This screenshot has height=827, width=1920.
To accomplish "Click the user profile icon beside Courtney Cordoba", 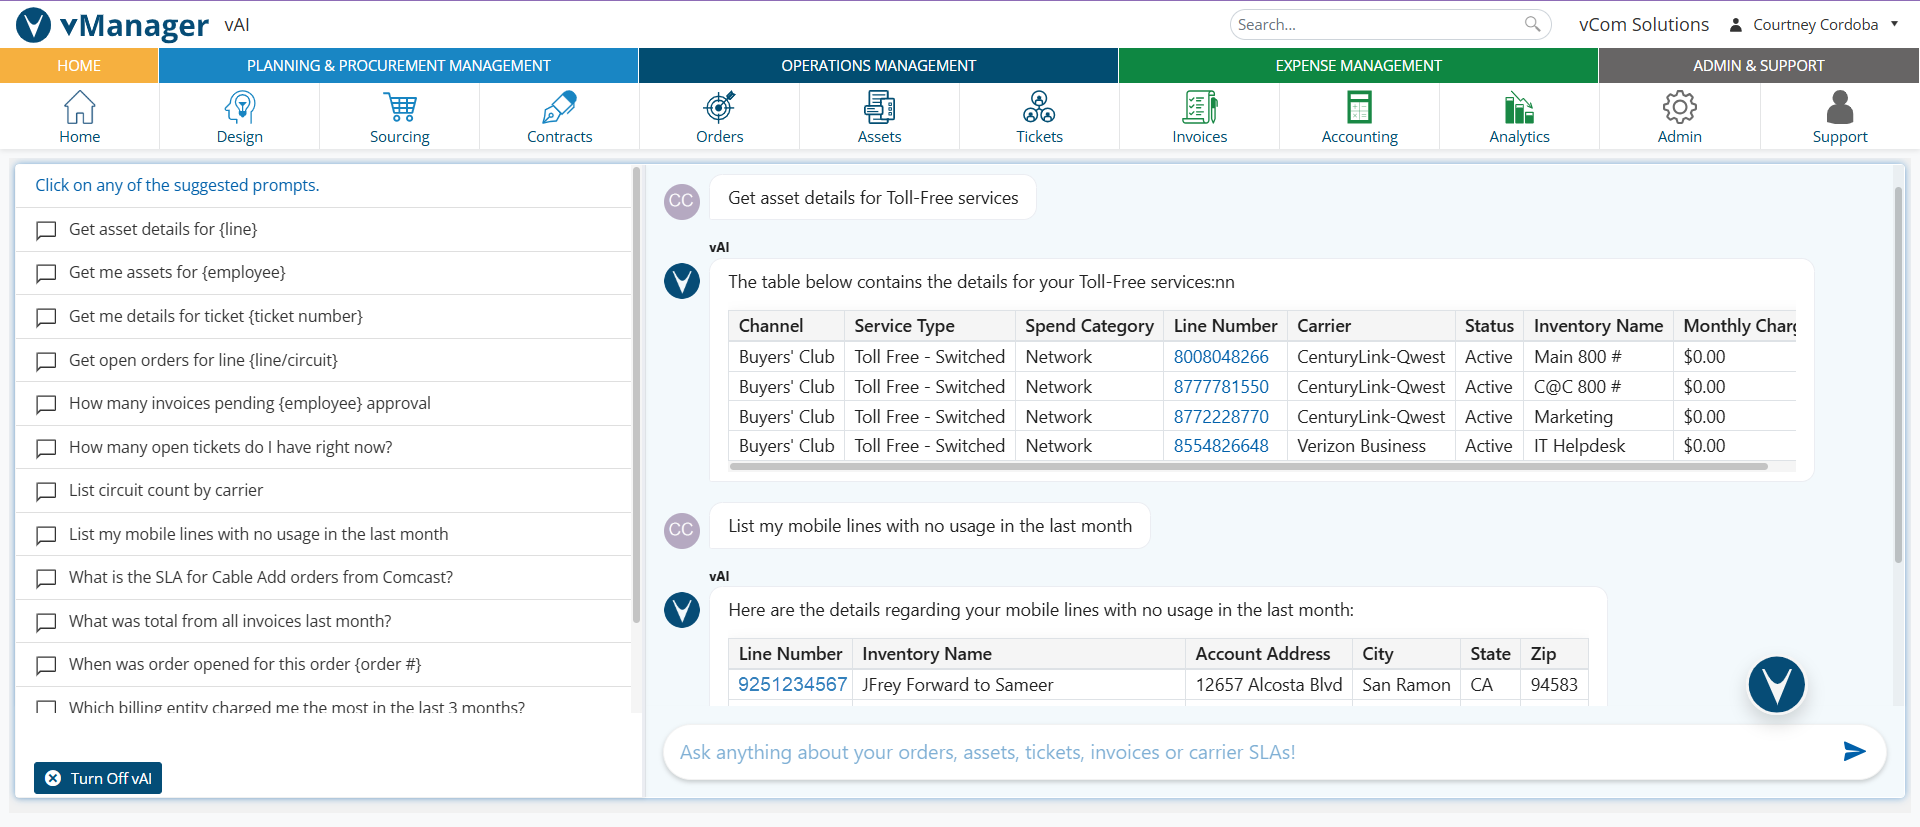I will coord(1736,25).
